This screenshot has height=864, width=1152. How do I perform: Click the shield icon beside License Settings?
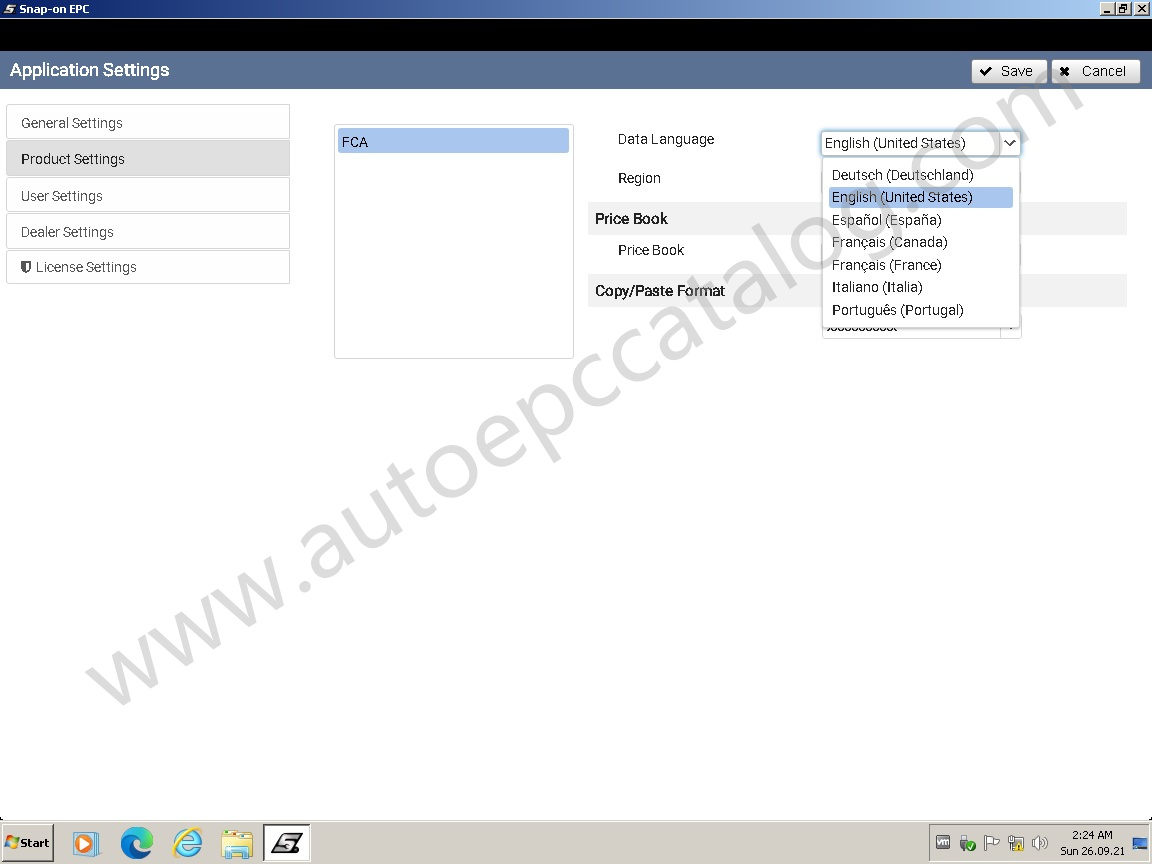tap(26, 267)
